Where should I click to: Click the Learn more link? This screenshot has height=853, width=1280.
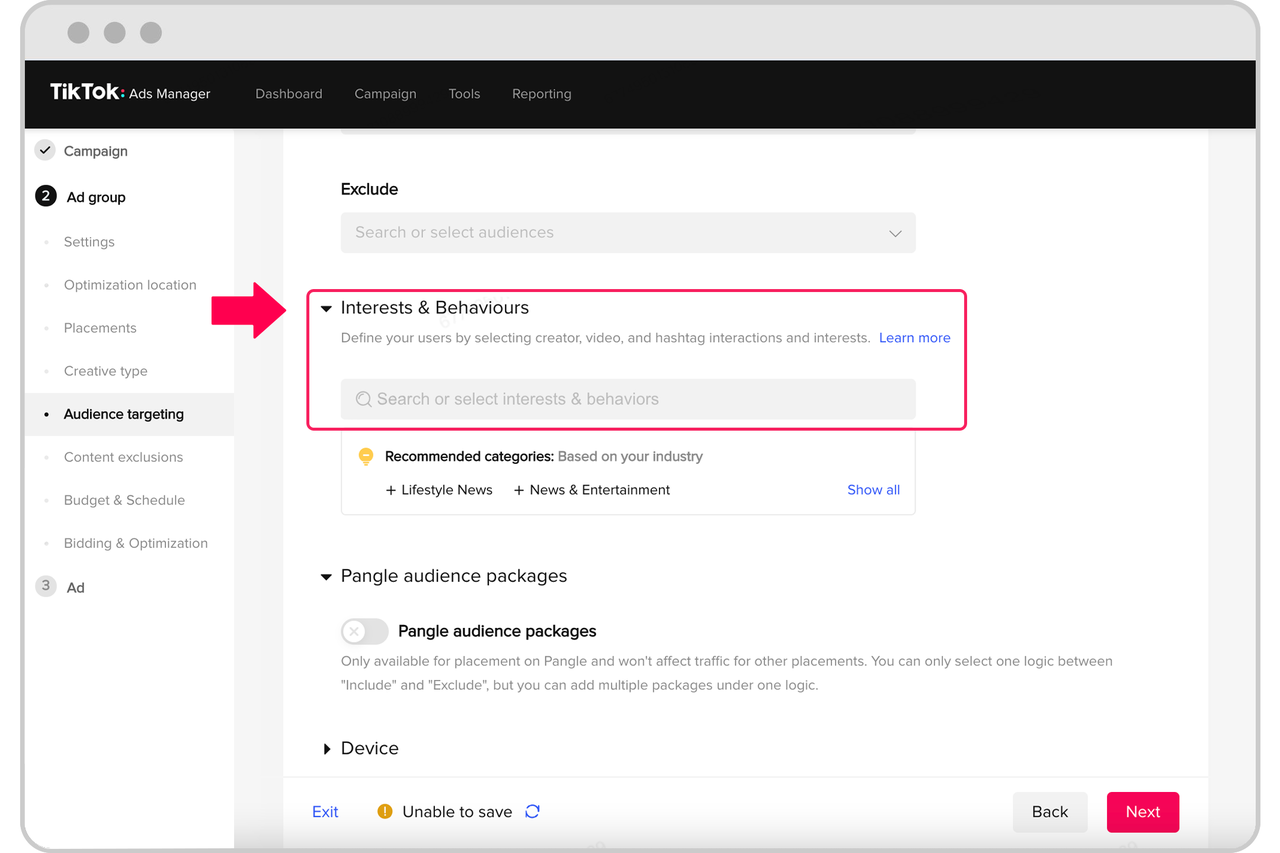pos(914,337)
